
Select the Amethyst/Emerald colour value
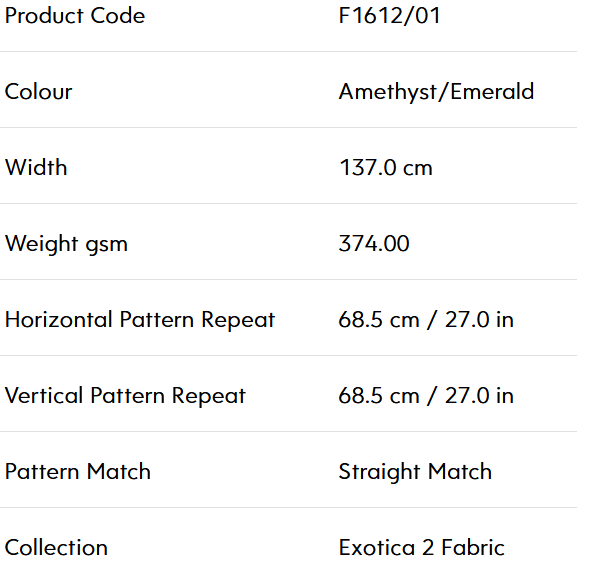(x=436, y=93)
